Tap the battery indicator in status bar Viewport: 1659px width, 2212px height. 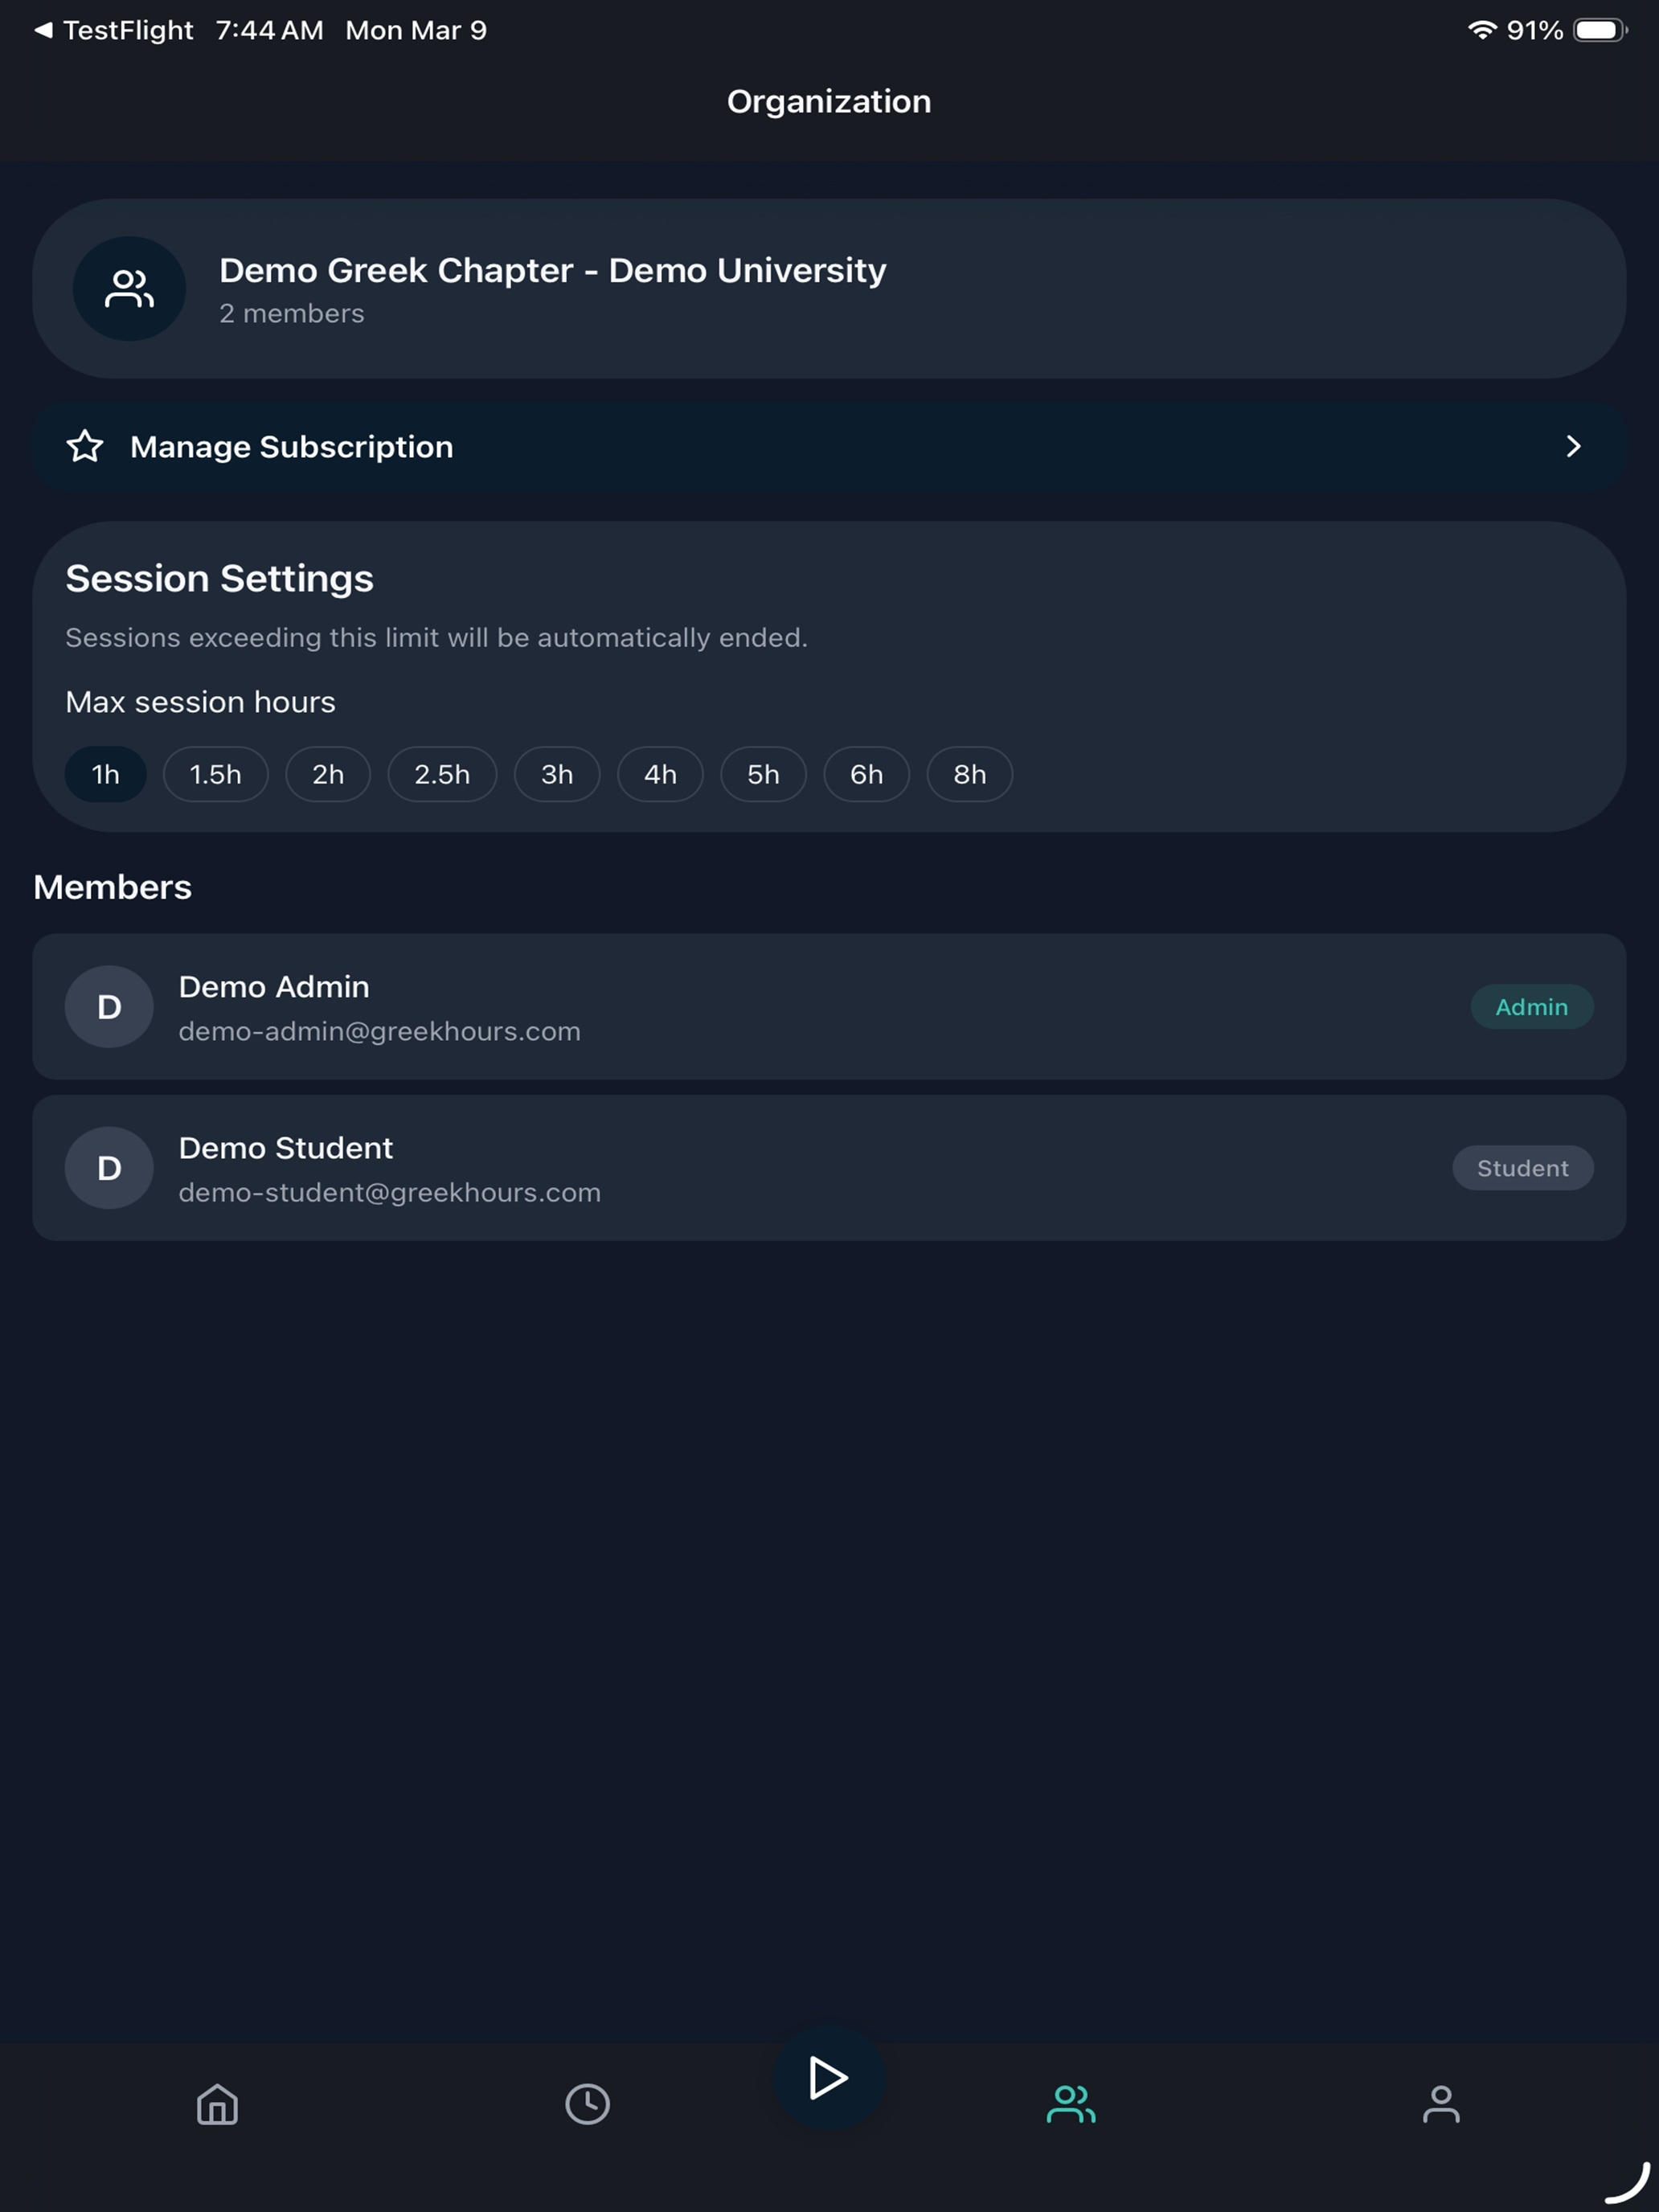click(1600, 30)
